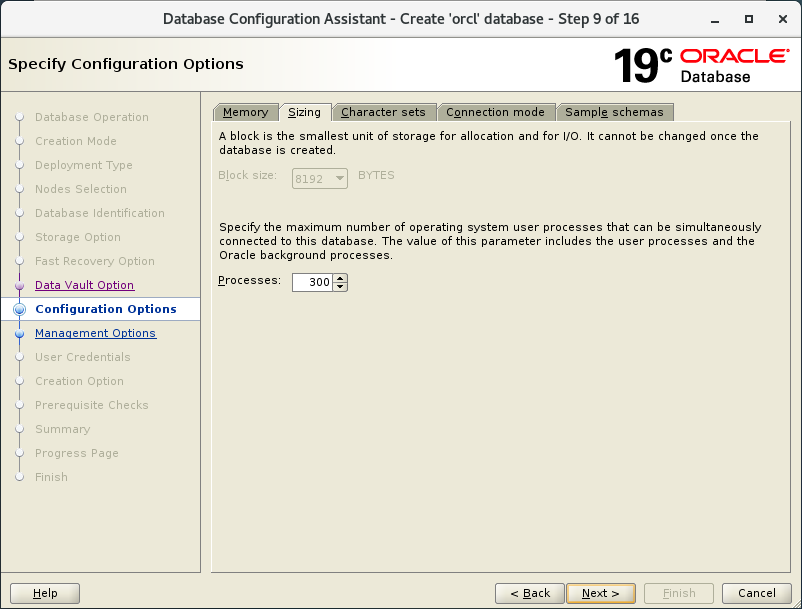
Task: Click the Configuration Options sidebar entry
Action: point(106,309)
